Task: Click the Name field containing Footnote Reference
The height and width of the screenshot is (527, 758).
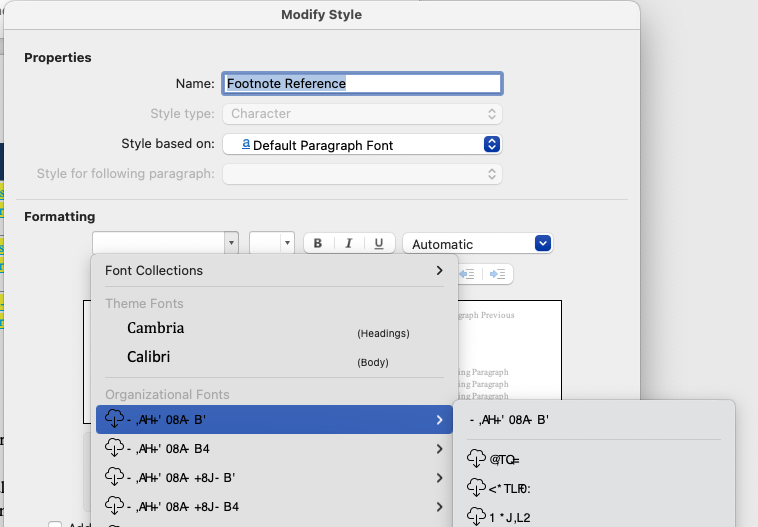Action: 362,83
